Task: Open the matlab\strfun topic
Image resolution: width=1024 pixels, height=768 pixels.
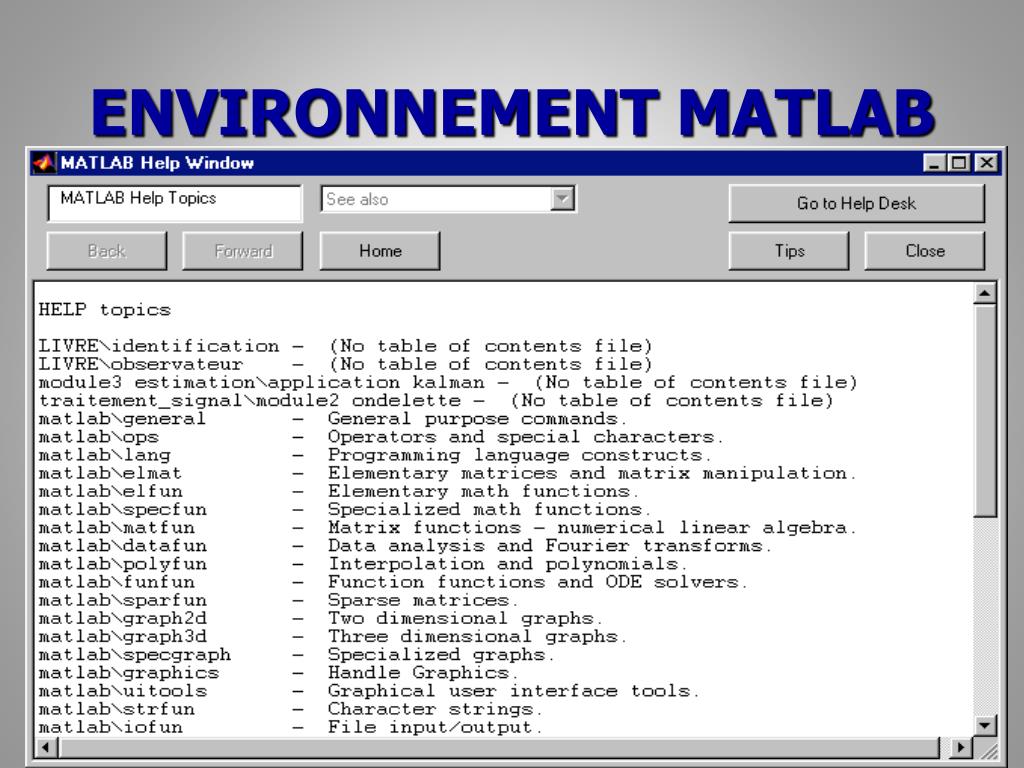Action: (x=116, y=709)
